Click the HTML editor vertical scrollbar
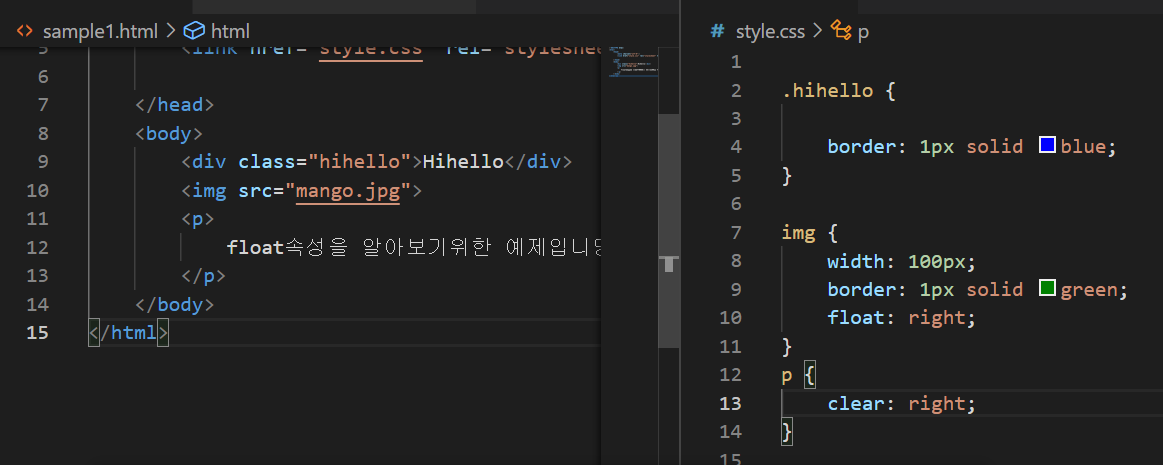Screen dimensions: 1163x465 click(x=669, y=231)
